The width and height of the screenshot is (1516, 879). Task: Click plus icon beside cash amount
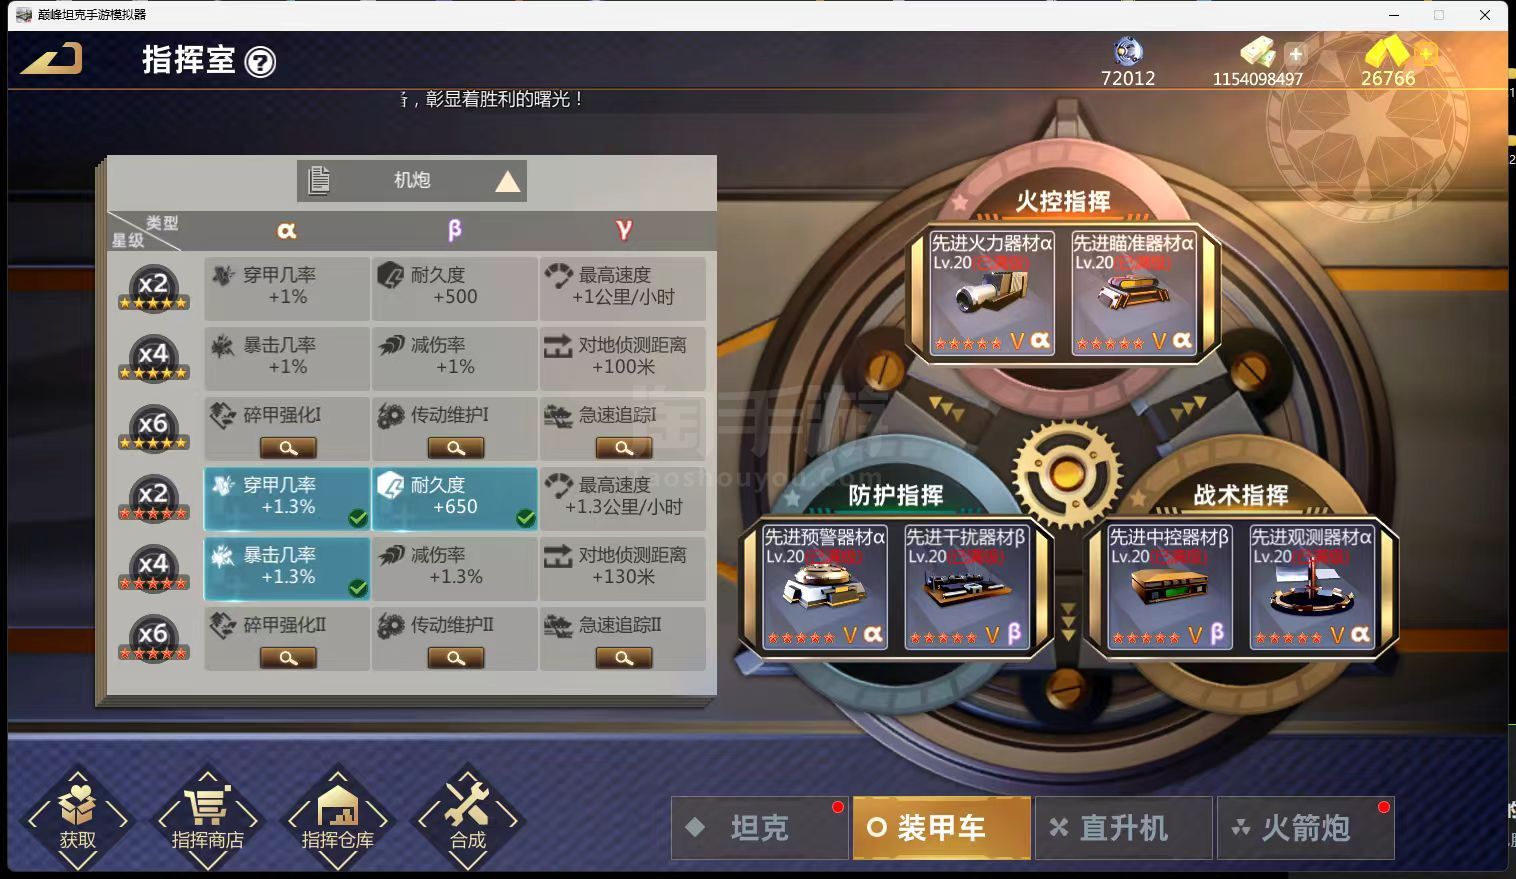(x=1296, y=54)
